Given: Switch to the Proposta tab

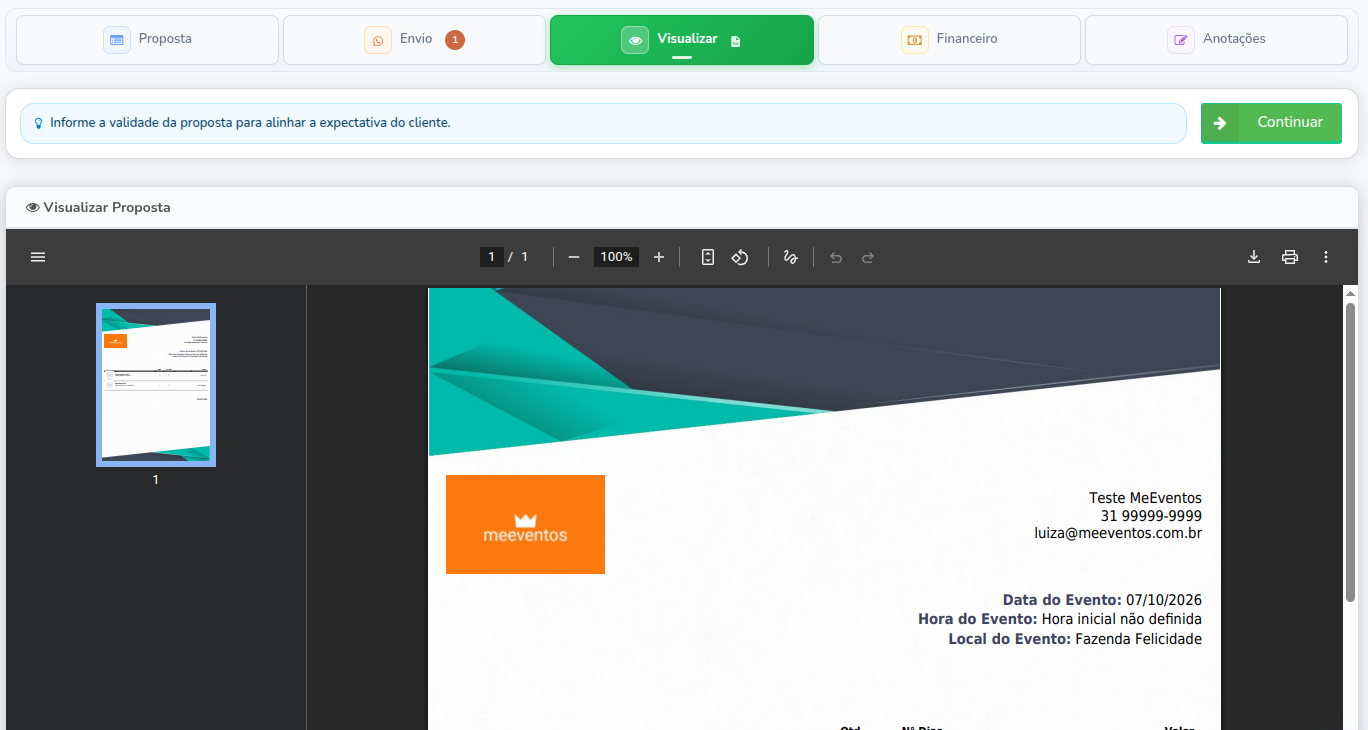Looking at the screenshot, I should tap(147, 40).
